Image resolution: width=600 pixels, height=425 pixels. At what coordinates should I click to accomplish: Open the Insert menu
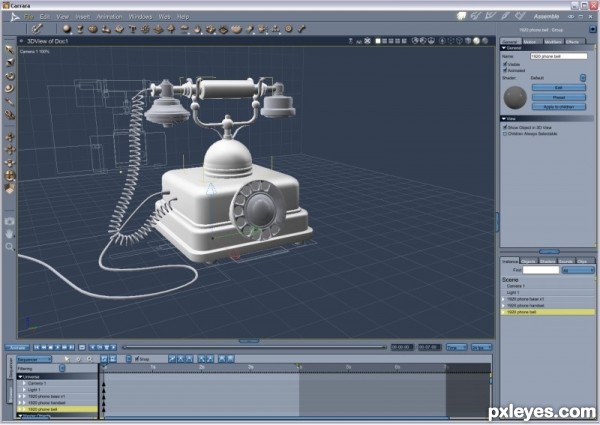point(82,17)
